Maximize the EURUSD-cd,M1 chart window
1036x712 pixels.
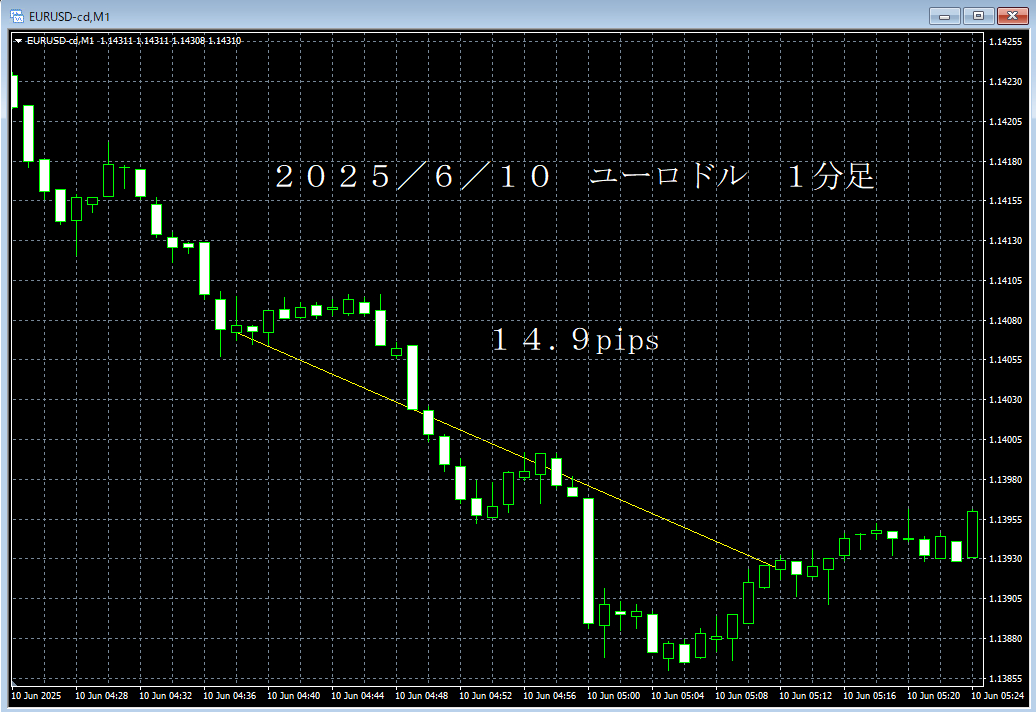click(x=979, y=16)
